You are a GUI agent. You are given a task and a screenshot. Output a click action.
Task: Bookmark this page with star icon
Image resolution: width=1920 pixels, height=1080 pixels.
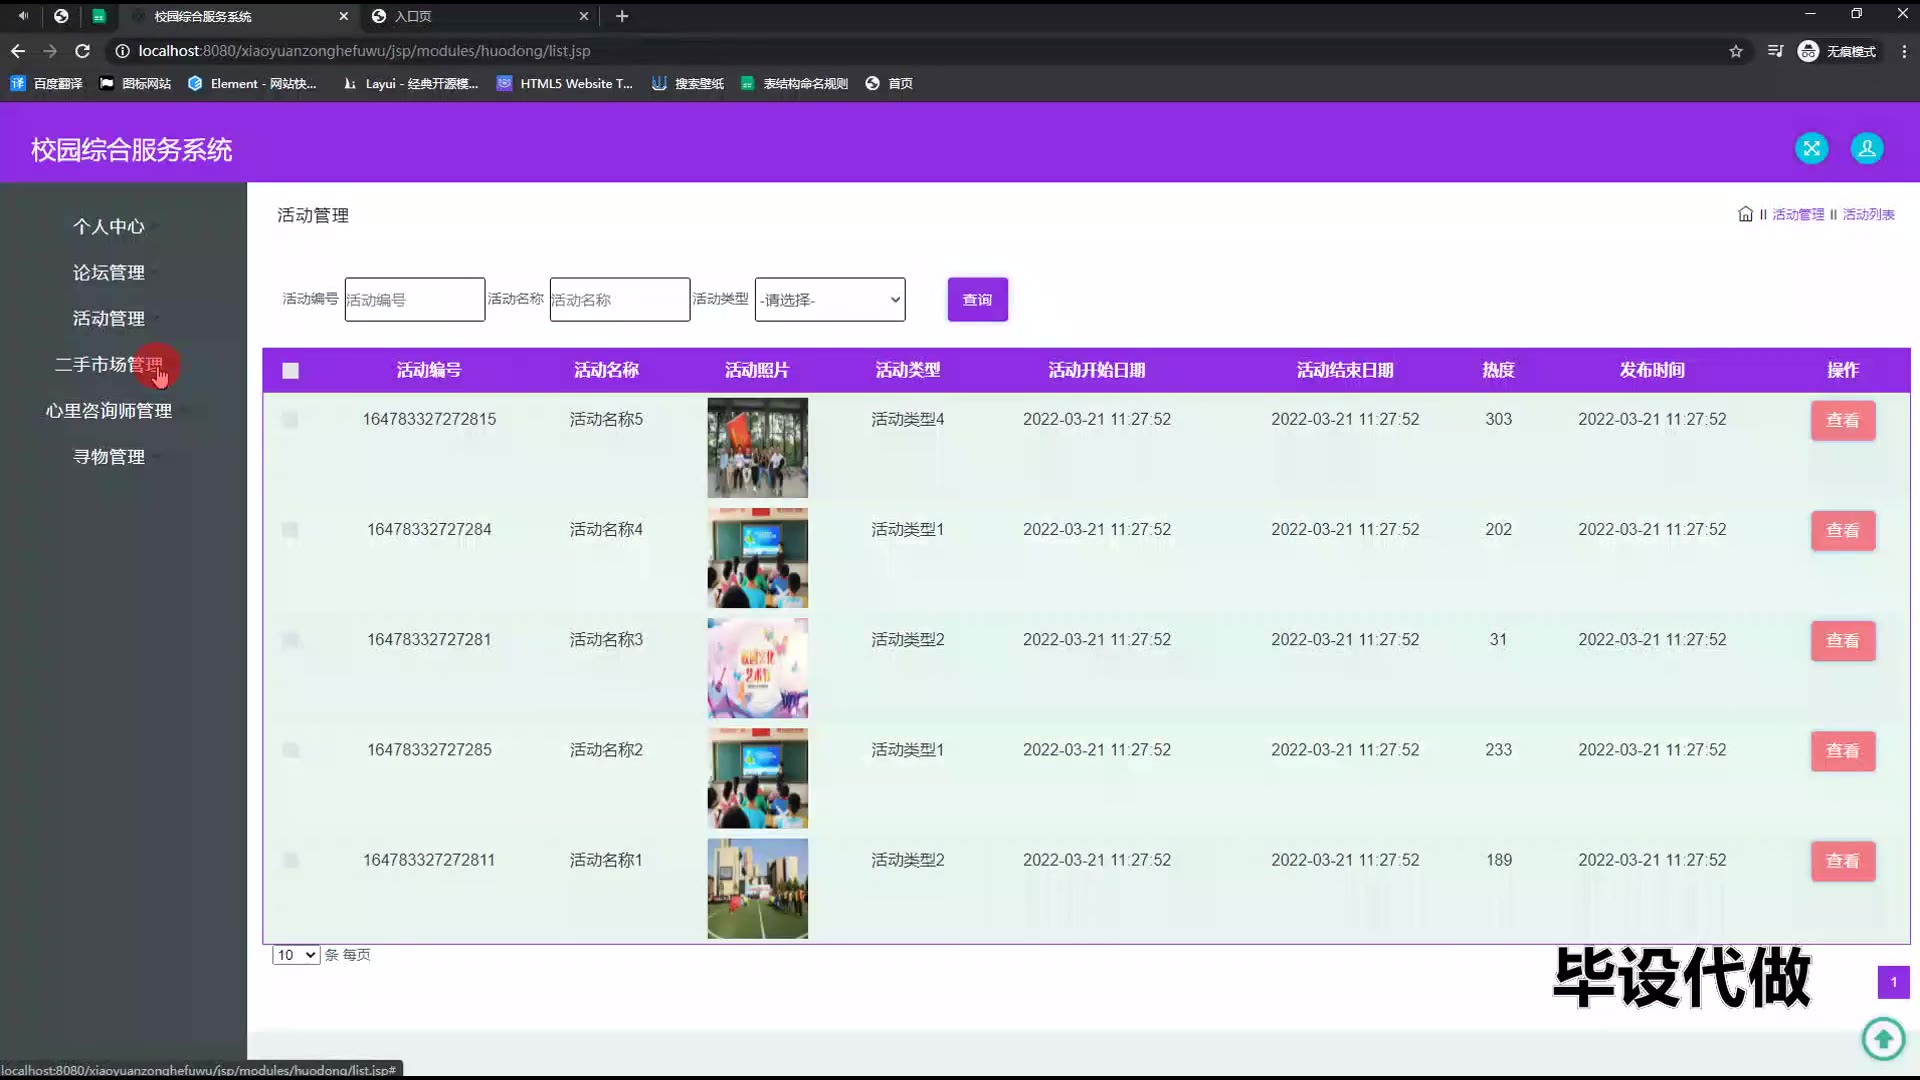(x=1736, y=51)
